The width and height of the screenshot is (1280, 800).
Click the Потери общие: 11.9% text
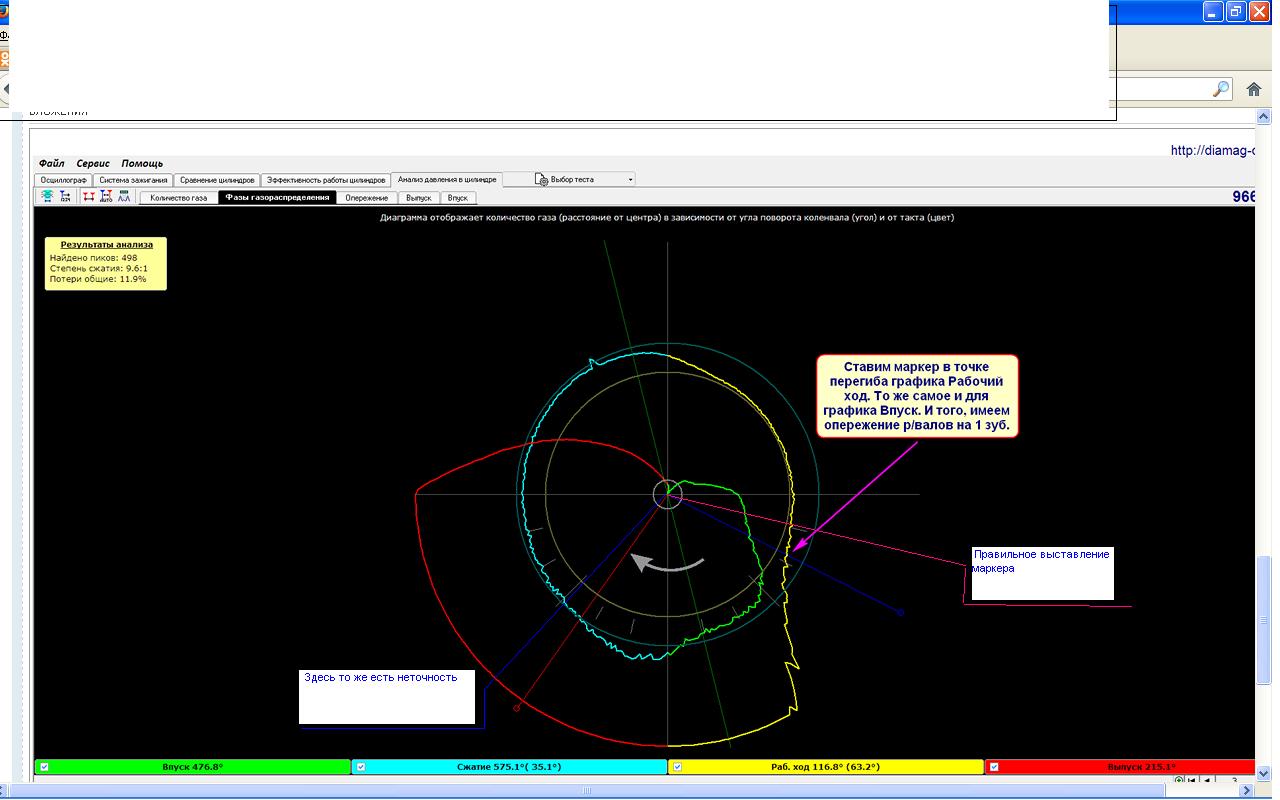[98, 279]
